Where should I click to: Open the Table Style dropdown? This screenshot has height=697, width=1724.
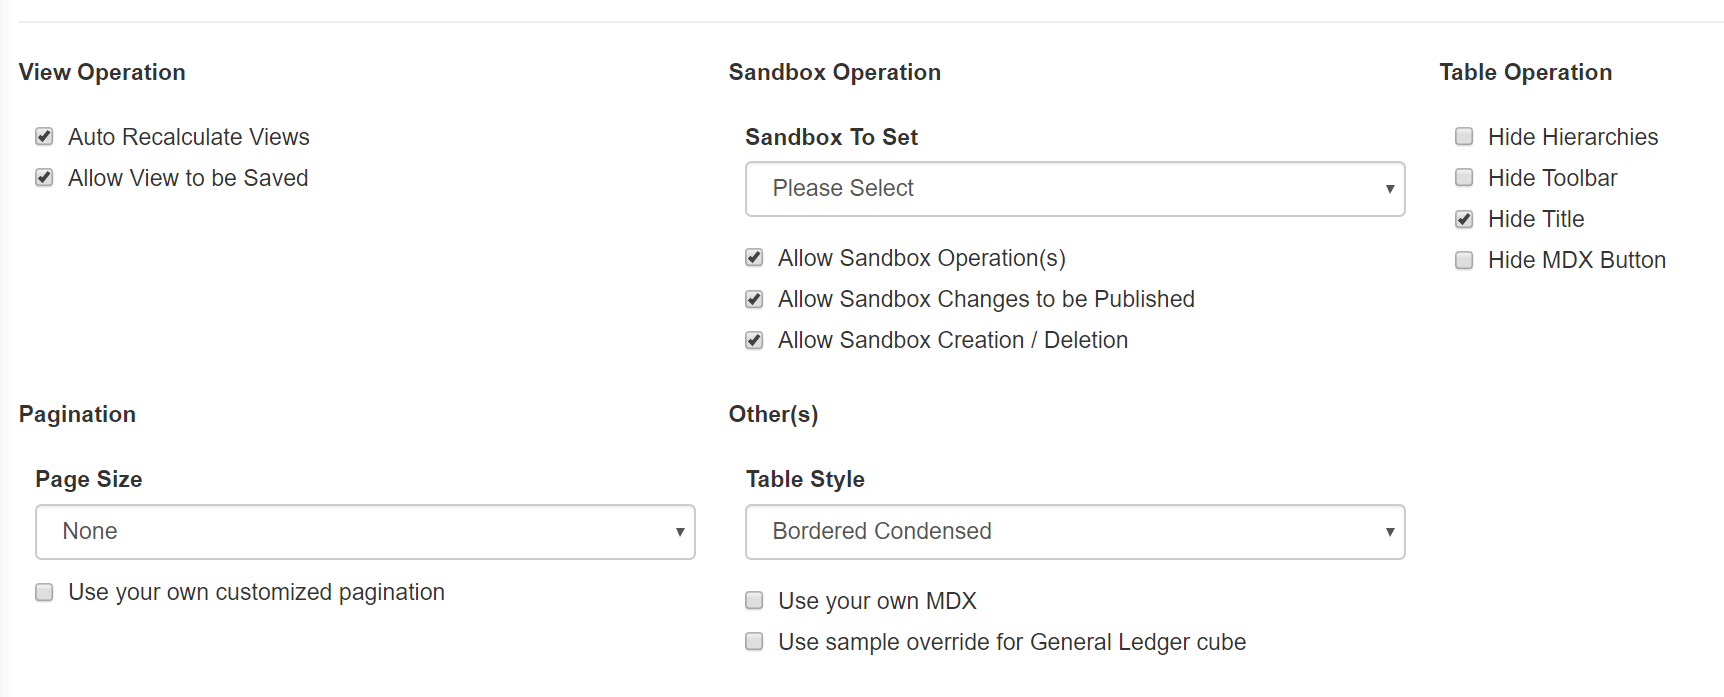[1075, 532]
